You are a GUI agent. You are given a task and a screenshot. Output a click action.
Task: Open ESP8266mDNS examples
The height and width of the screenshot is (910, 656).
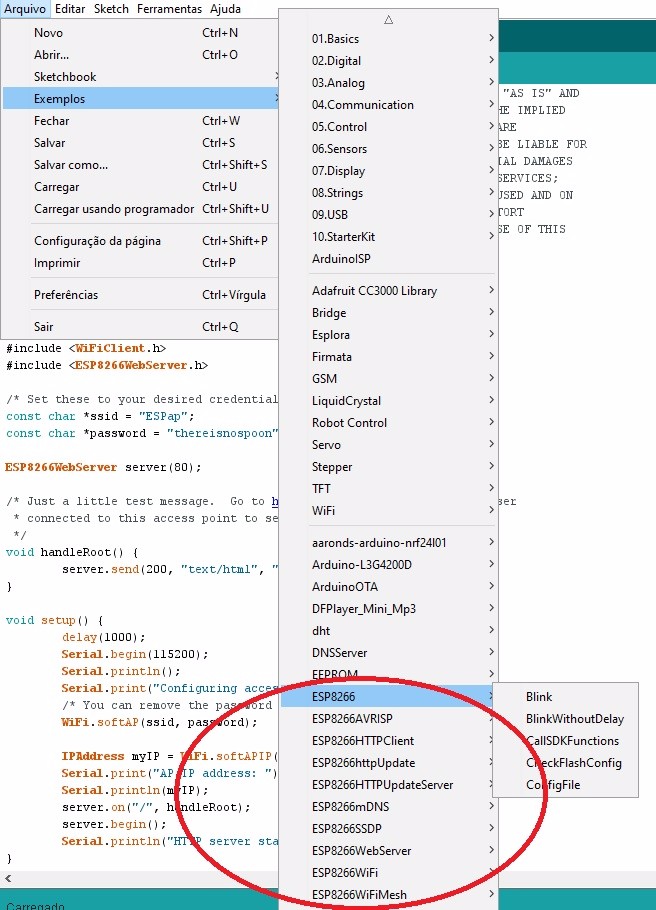(388, 807)
